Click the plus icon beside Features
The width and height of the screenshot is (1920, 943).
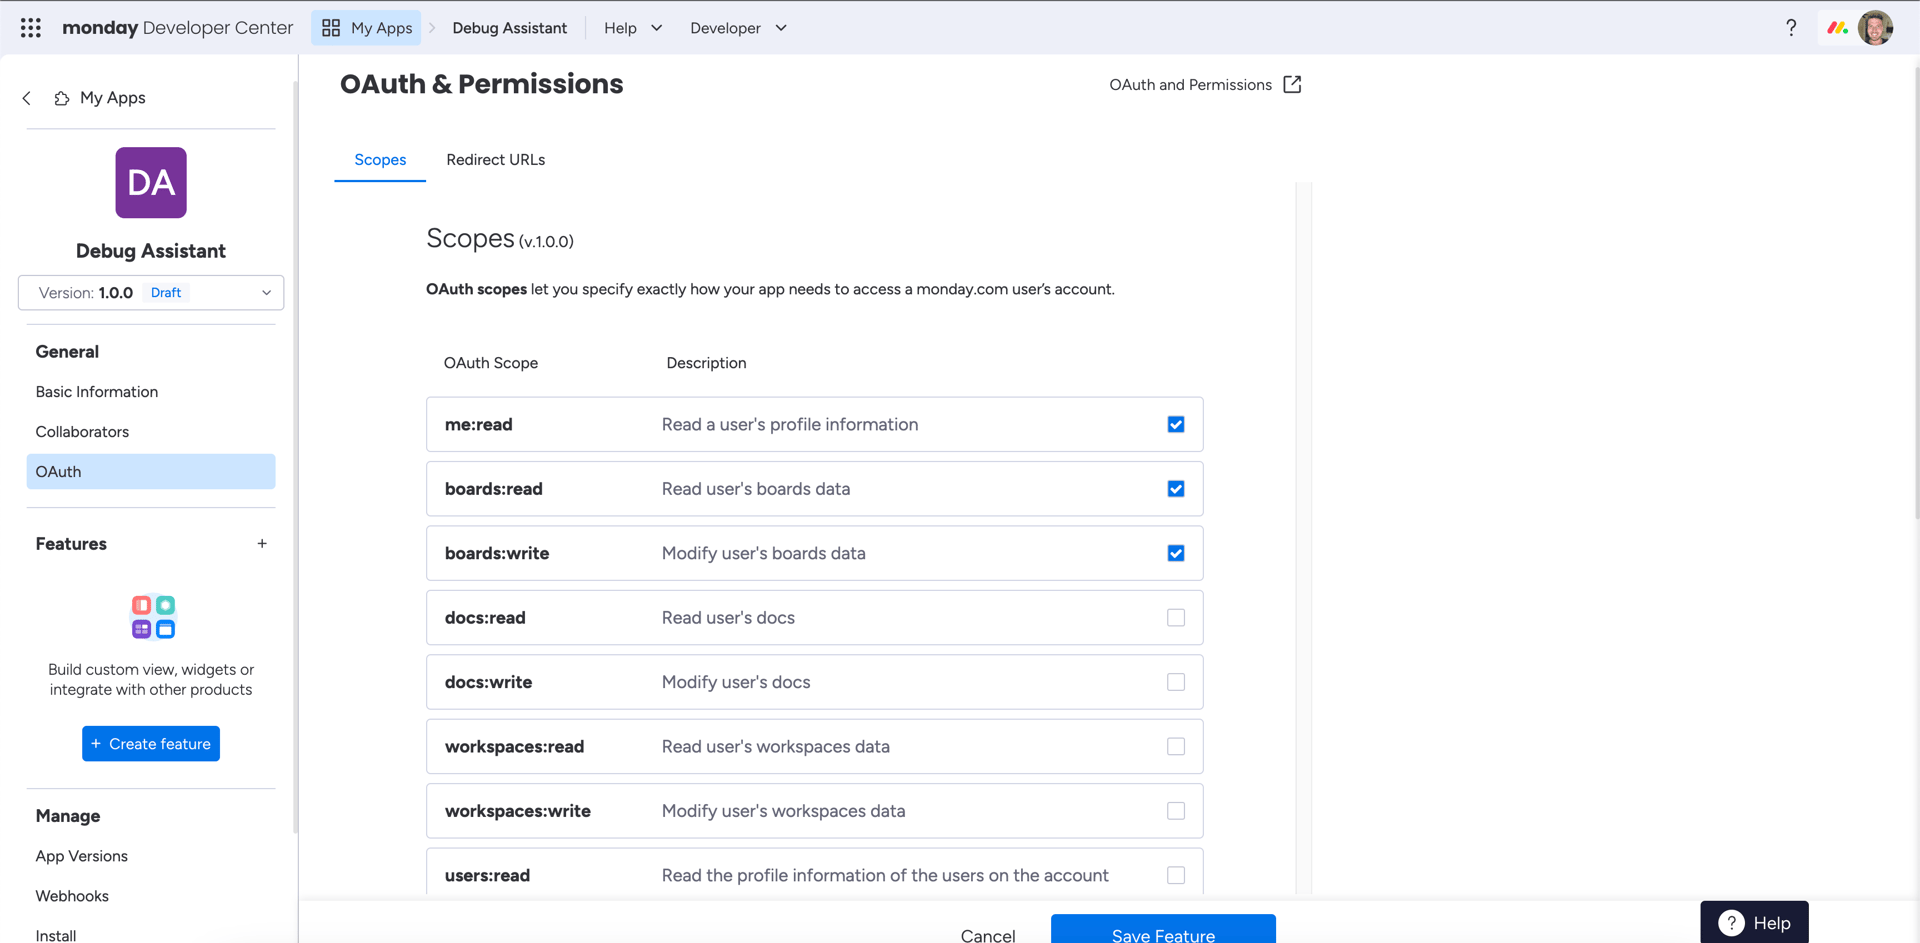[262, 544]
